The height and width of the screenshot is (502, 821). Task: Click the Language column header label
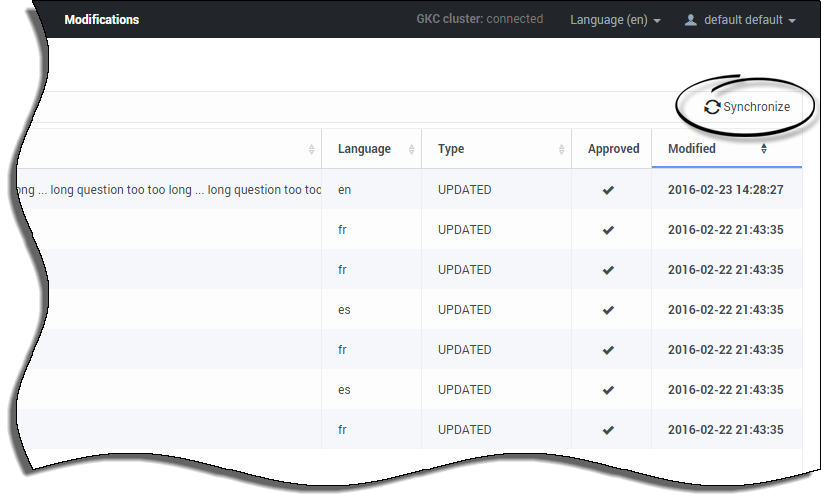click(x=364, y=149)
